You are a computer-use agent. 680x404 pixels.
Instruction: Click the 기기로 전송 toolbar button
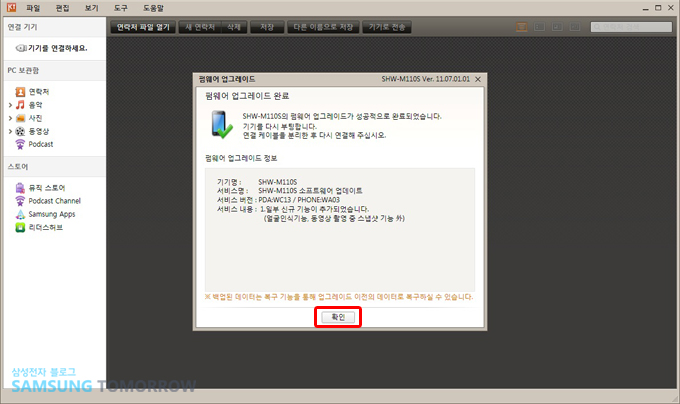(x=387, y=27)
